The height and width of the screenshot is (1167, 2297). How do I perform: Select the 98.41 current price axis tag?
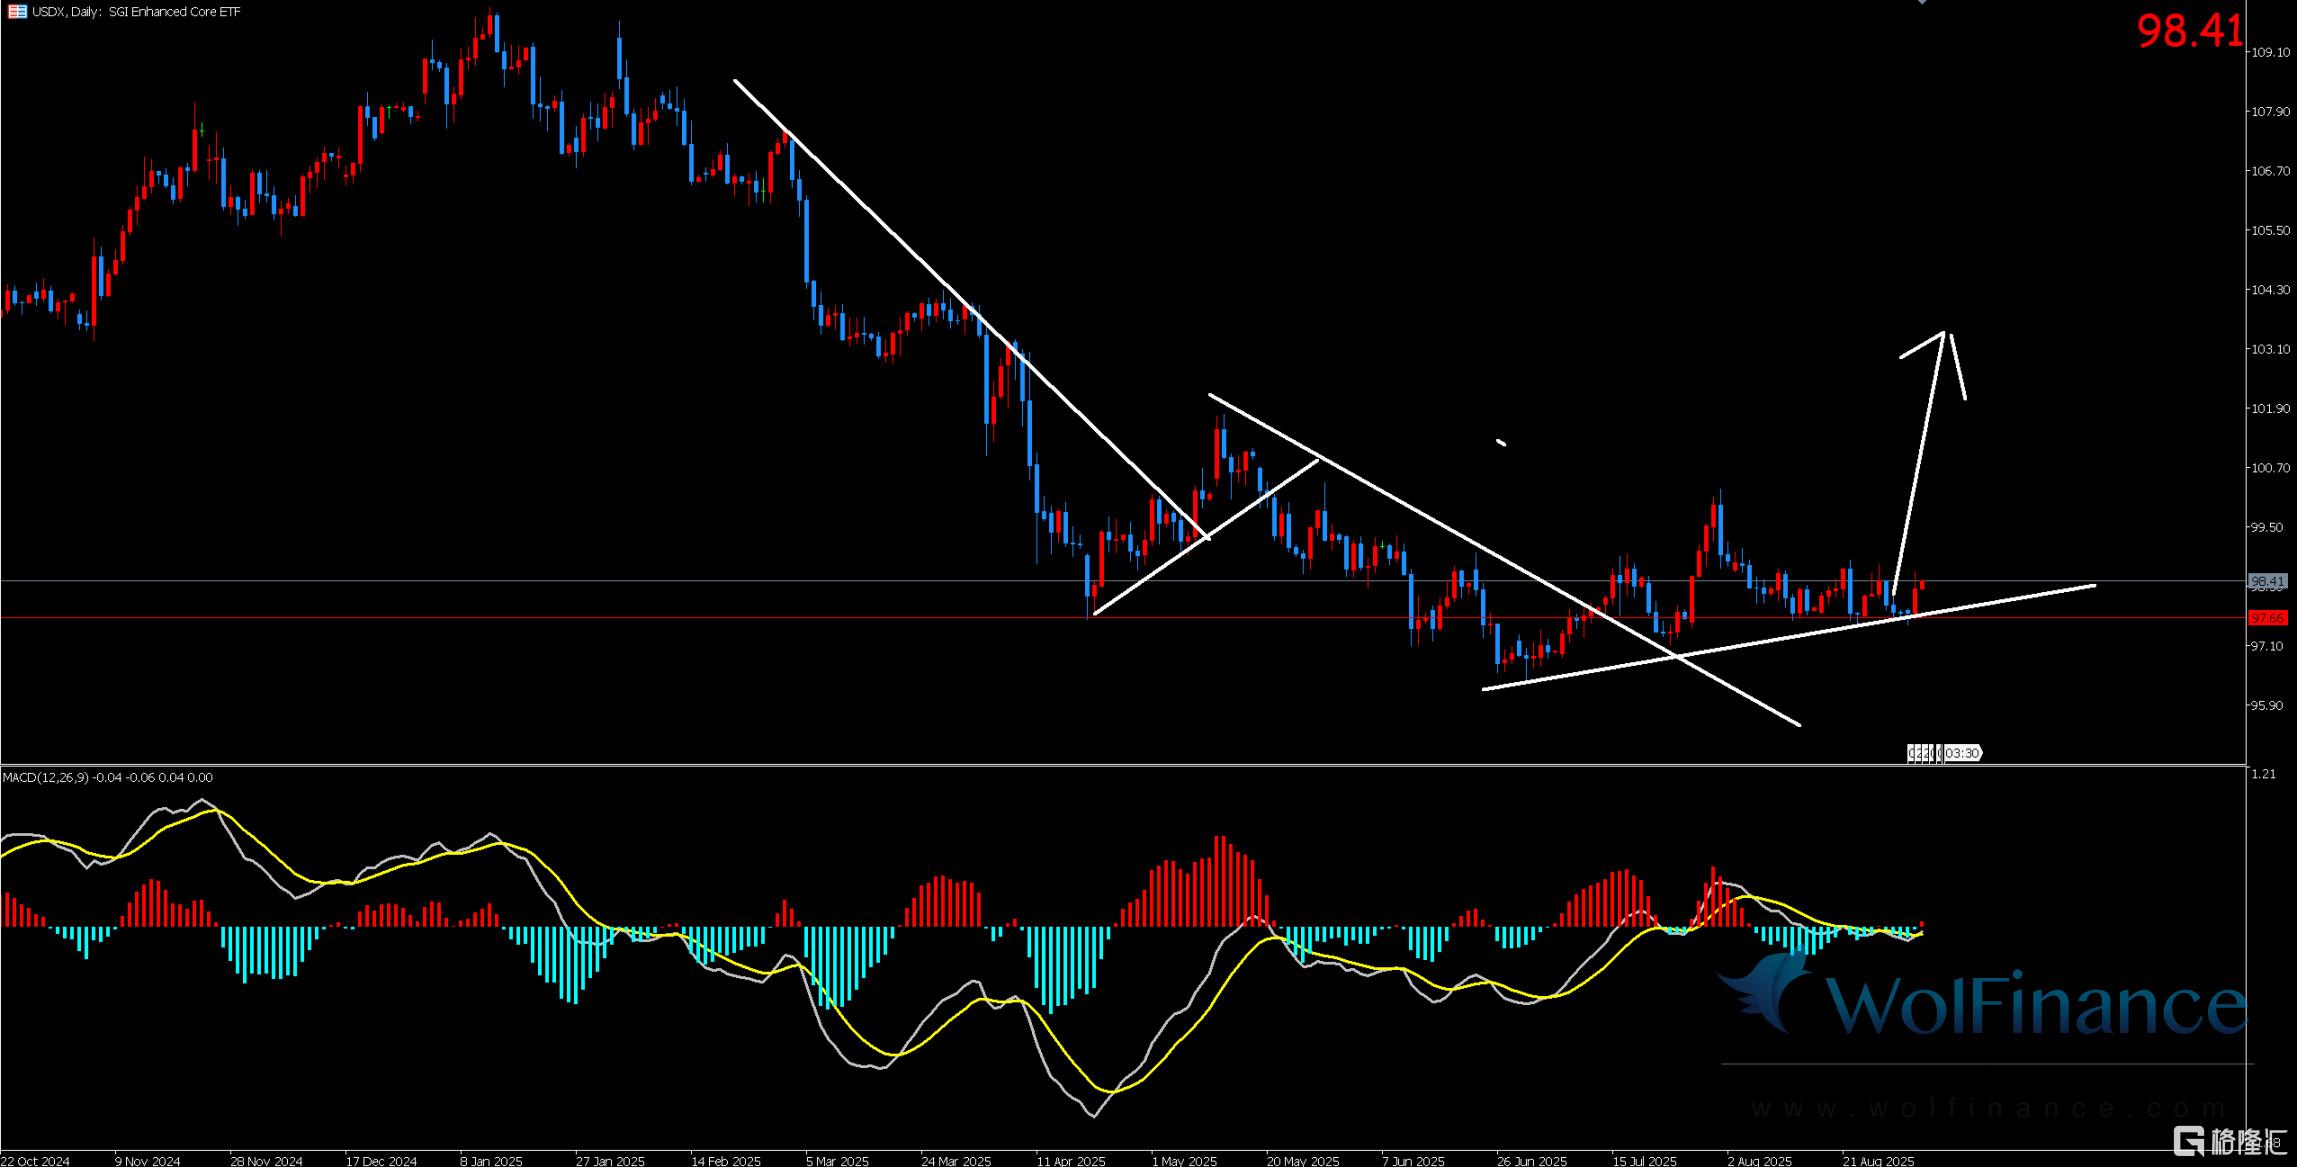[2267, 581]
